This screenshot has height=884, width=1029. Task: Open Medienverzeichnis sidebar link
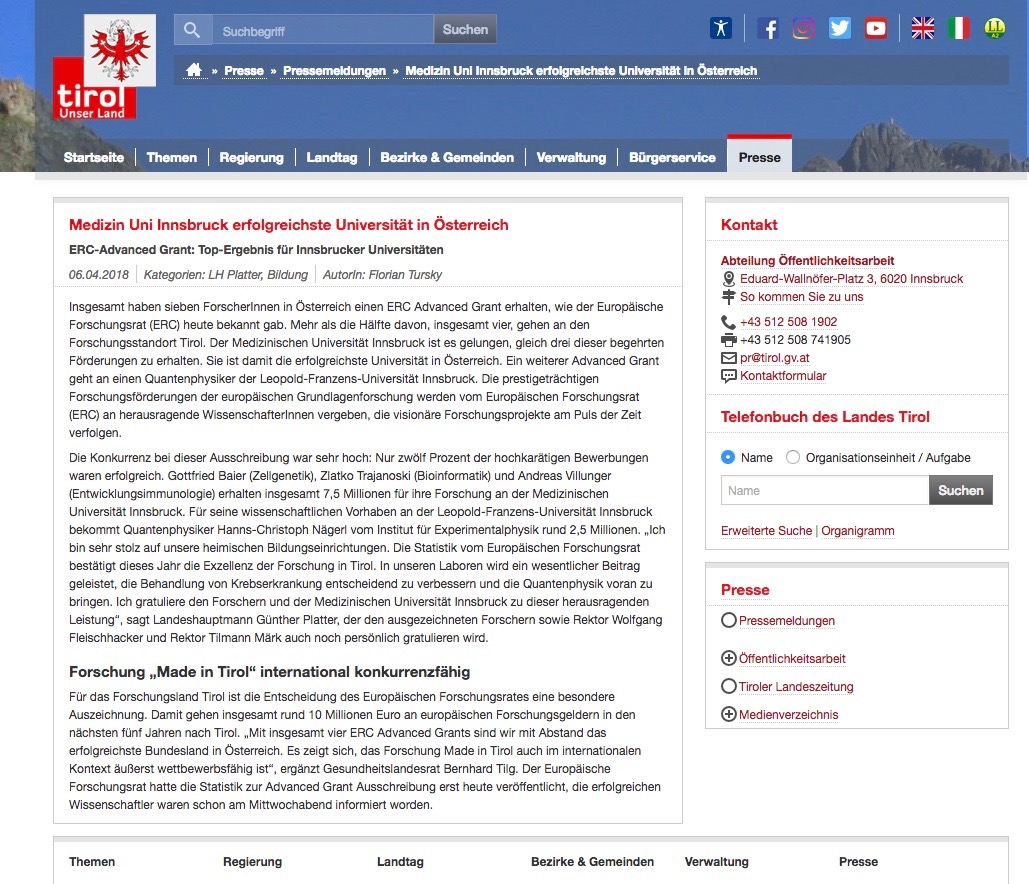coord(788,715)
